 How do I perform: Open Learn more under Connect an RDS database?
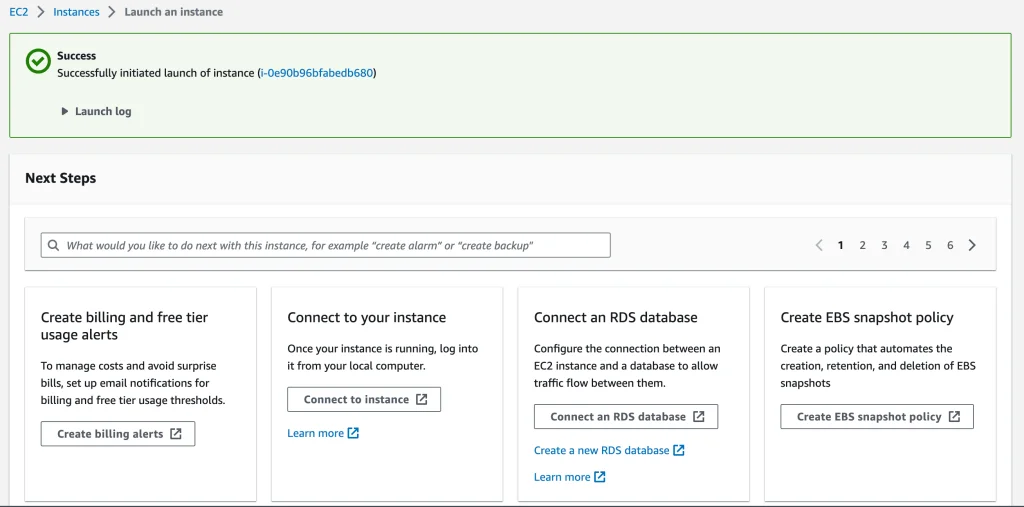pyautogui.click(x=570, y=477)
